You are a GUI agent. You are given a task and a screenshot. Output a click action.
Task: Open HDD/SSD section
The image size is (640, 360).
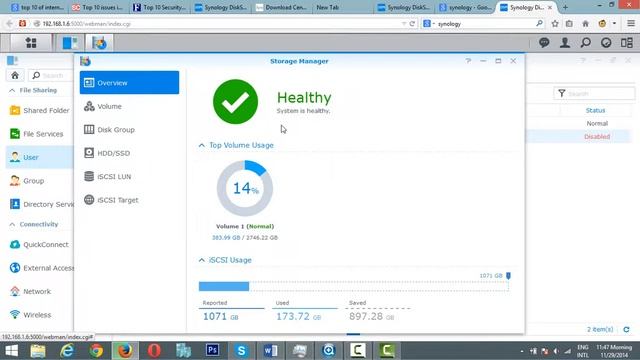pyautogui.click(x=129, y=153)
